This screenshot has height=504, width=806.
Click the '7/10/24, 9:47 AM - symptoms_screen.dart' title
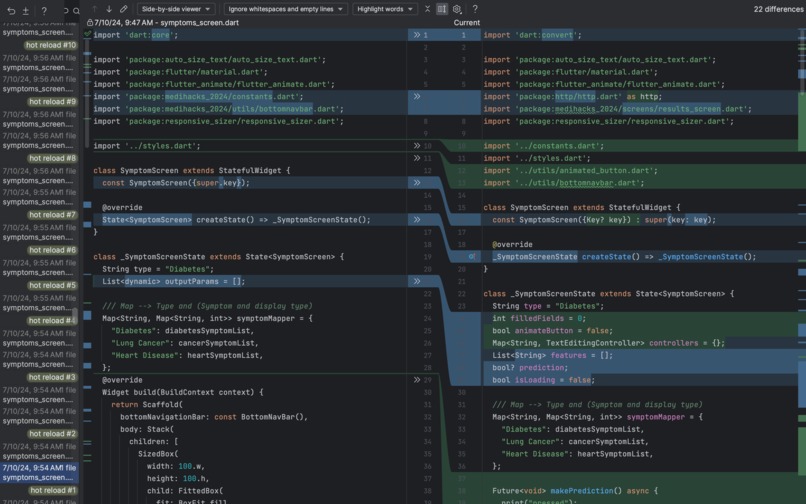166,23
